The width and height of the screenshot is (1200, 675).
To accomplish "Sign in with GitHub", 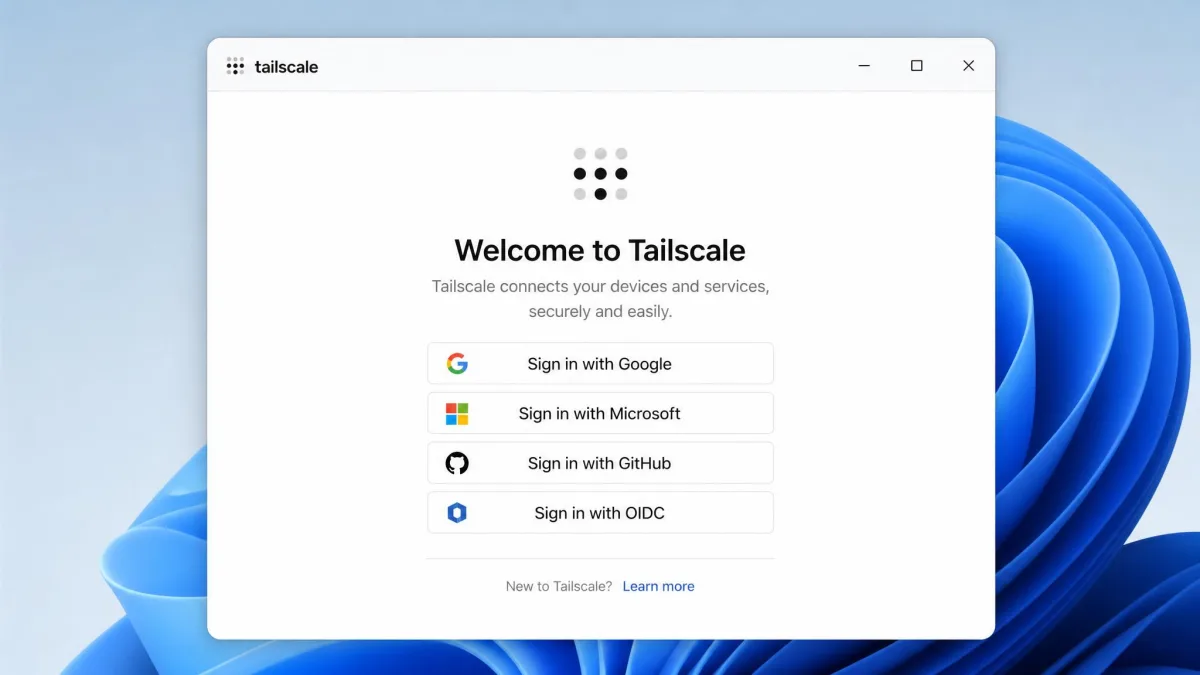I will (600, 463).
